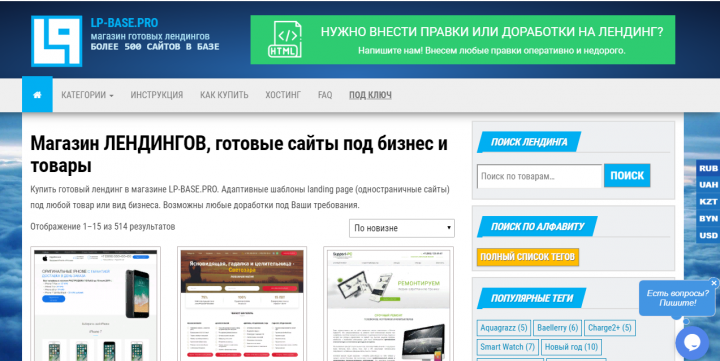Open the ИНСТРУКЦИЯ menu item
720x361 pixels.
pos(157,95)
